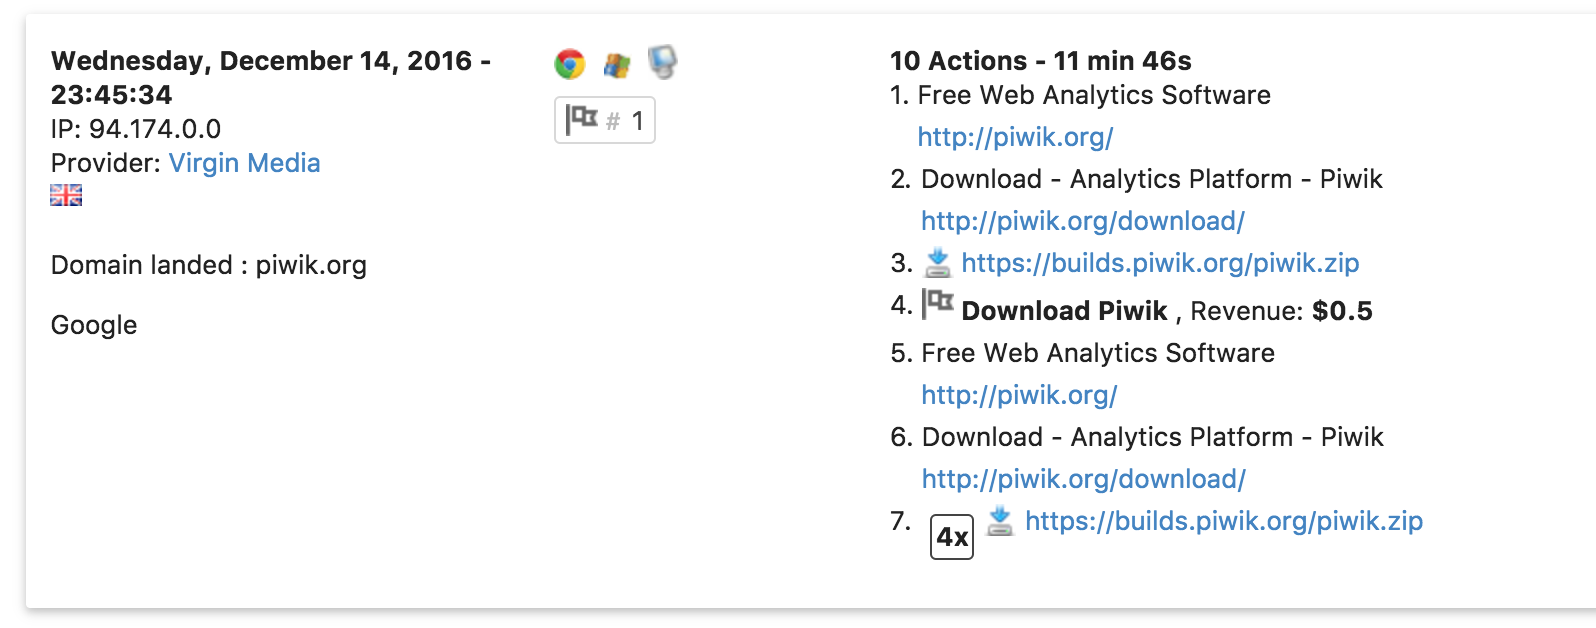Click the download icon in action 3
The height and width of the screenshot is (628, 1596).
[x=937, y=263]
